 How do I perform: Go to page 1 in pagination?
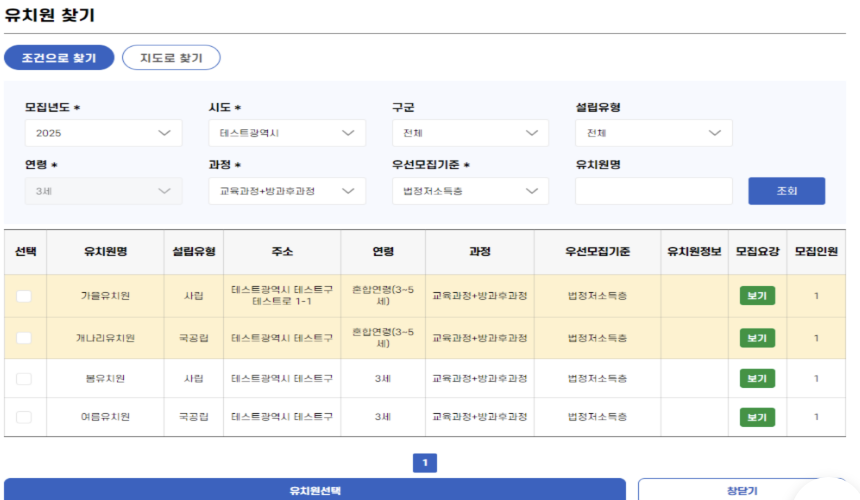point(425,463)
